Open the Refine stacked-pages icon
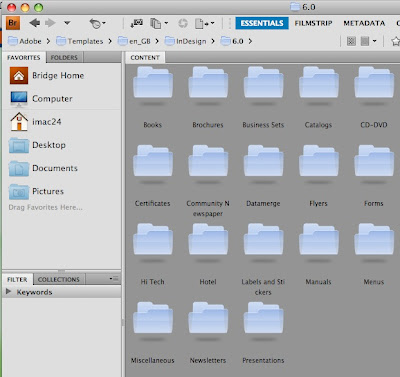Image resolution: width=400 pixels, height=377 pixels. click(155, 23)
